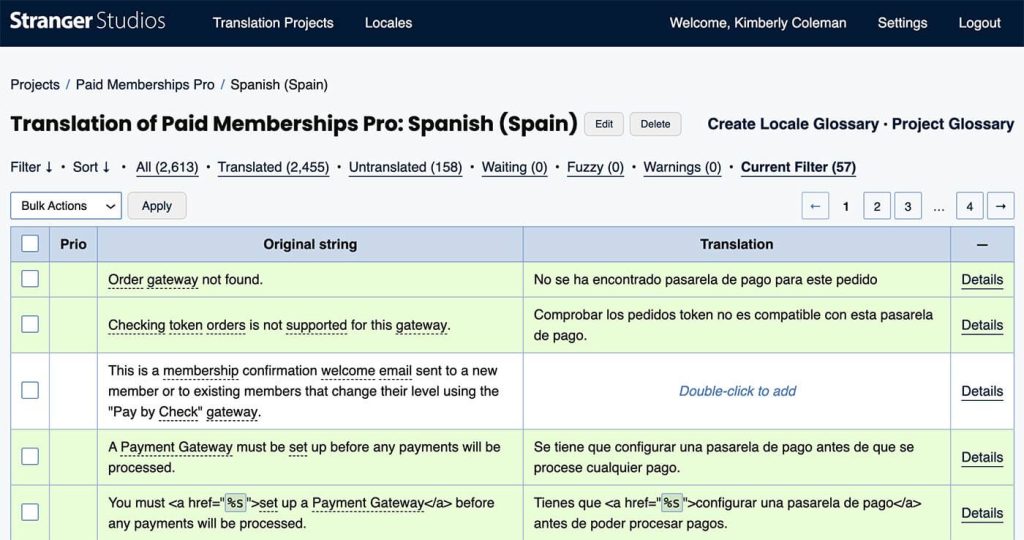The height and width of the screenshot is (540, 1024).
Task: Select checkbox for 'Checking token orders' row
Action: (x=30, y=324)
